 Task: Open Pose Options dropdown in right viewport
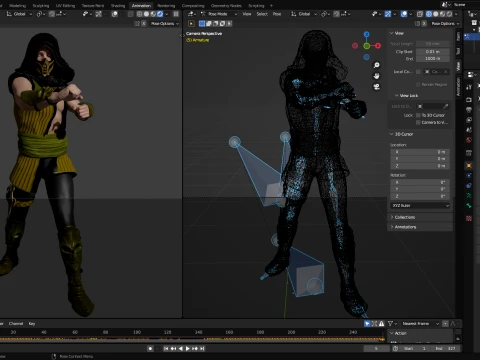(x=445, y=24)
